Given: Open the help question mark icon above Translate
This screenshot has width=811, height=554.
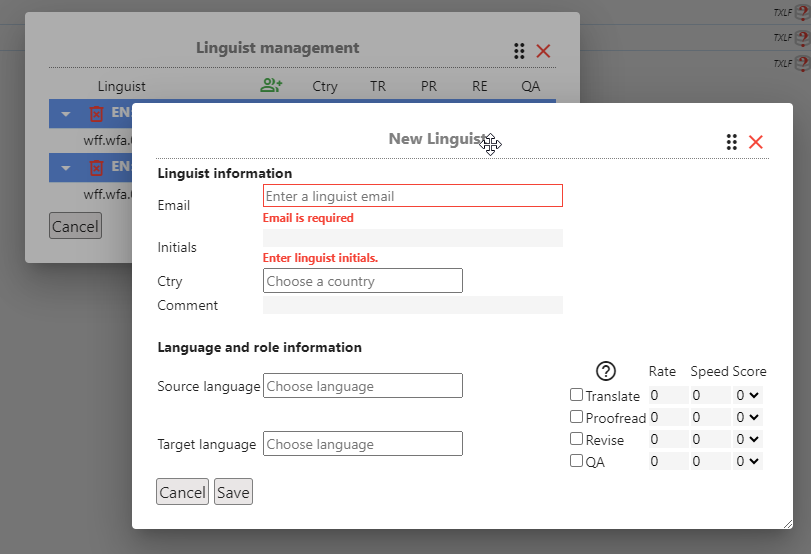Looking at the screenshot, I should tap(606, 371).
